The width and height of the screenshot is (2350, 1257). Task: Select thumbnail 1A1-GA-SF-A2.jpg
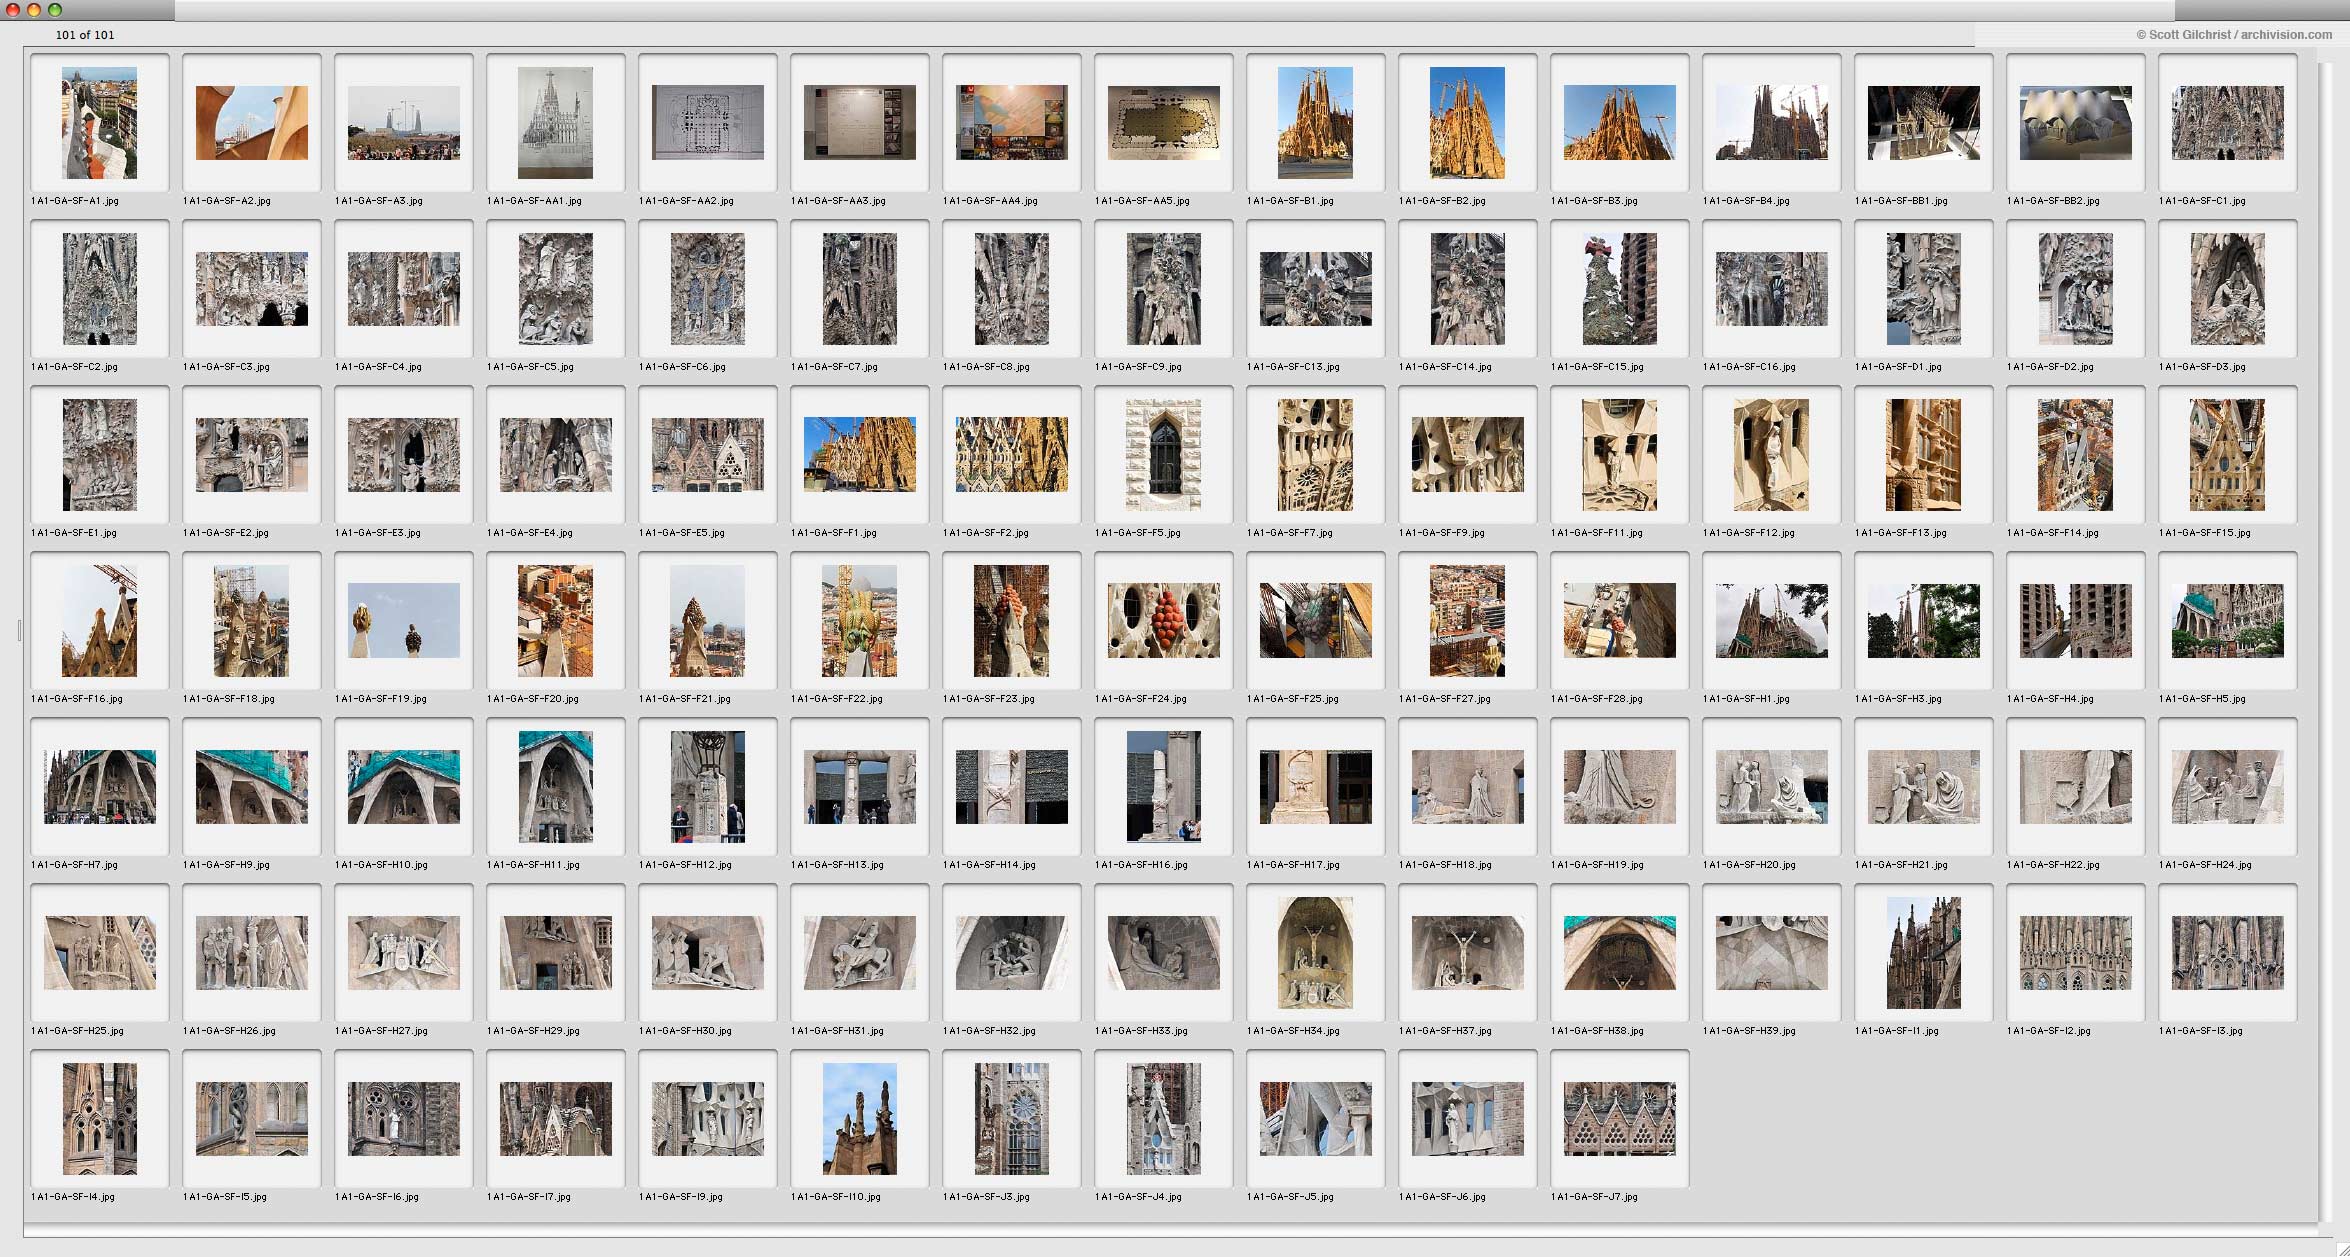pos(251,123)
